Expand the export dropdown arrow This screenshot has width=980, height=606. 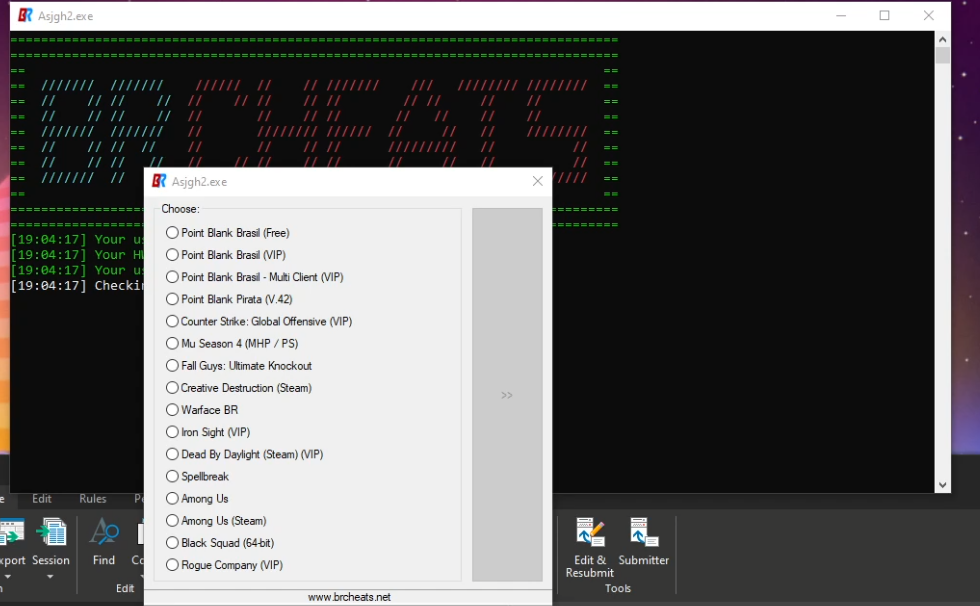[x=8, y=577]
